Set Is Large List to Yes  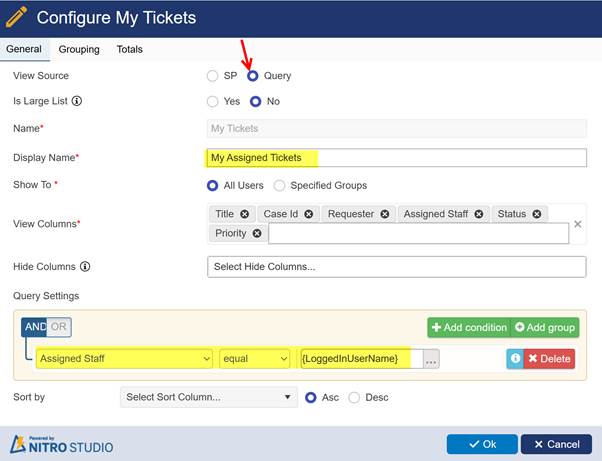pyautogui.click(x=211, y=101)
